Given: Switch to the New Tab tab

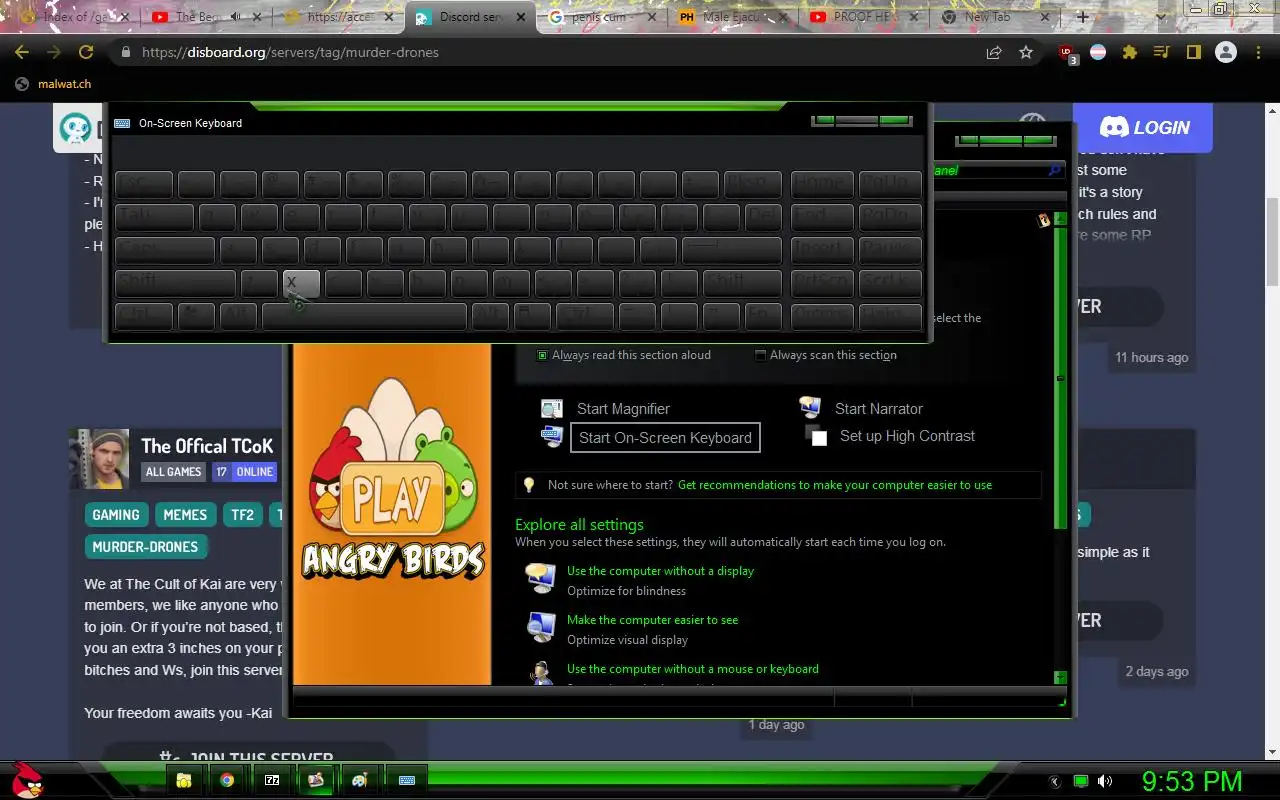Looking at the screenshot, I should click(988, 17).
